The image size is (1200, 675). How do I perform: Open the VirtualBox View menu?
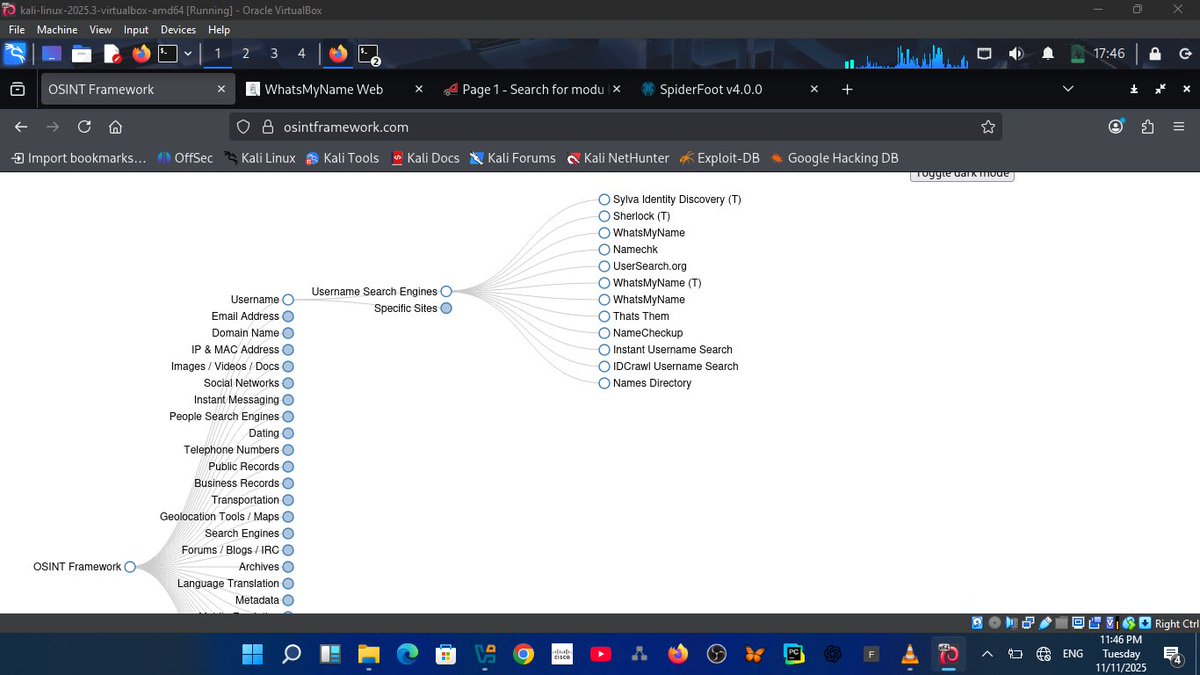click(100, 30)
